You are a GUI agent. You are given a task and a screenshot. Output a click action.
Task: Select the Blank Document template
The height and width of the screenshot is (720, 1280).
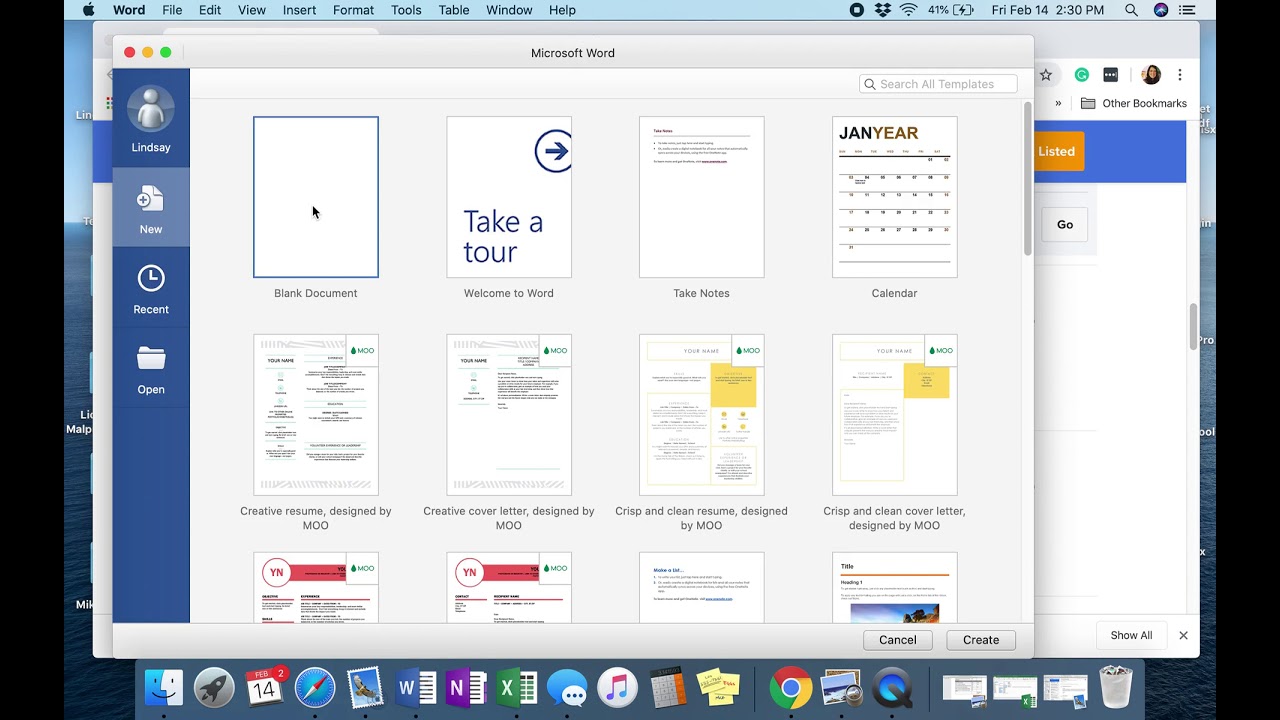click(316, 197)
